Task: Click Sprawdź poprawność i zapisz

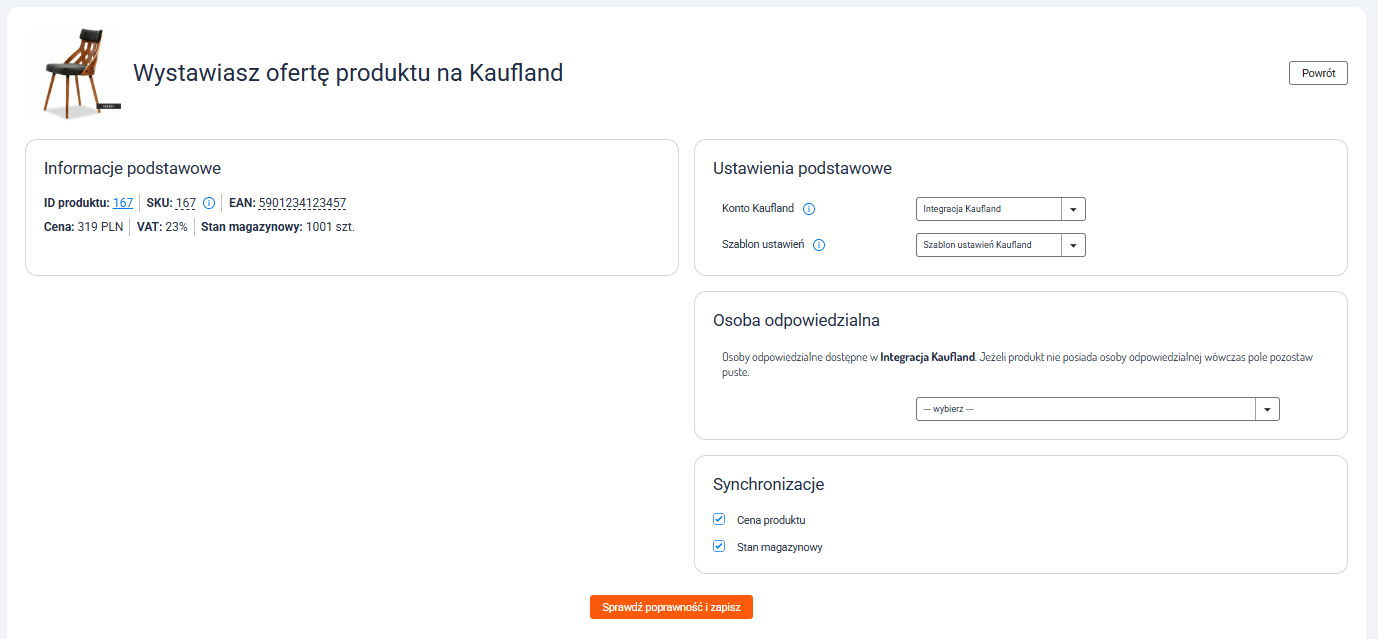Action: click(671, 607)
